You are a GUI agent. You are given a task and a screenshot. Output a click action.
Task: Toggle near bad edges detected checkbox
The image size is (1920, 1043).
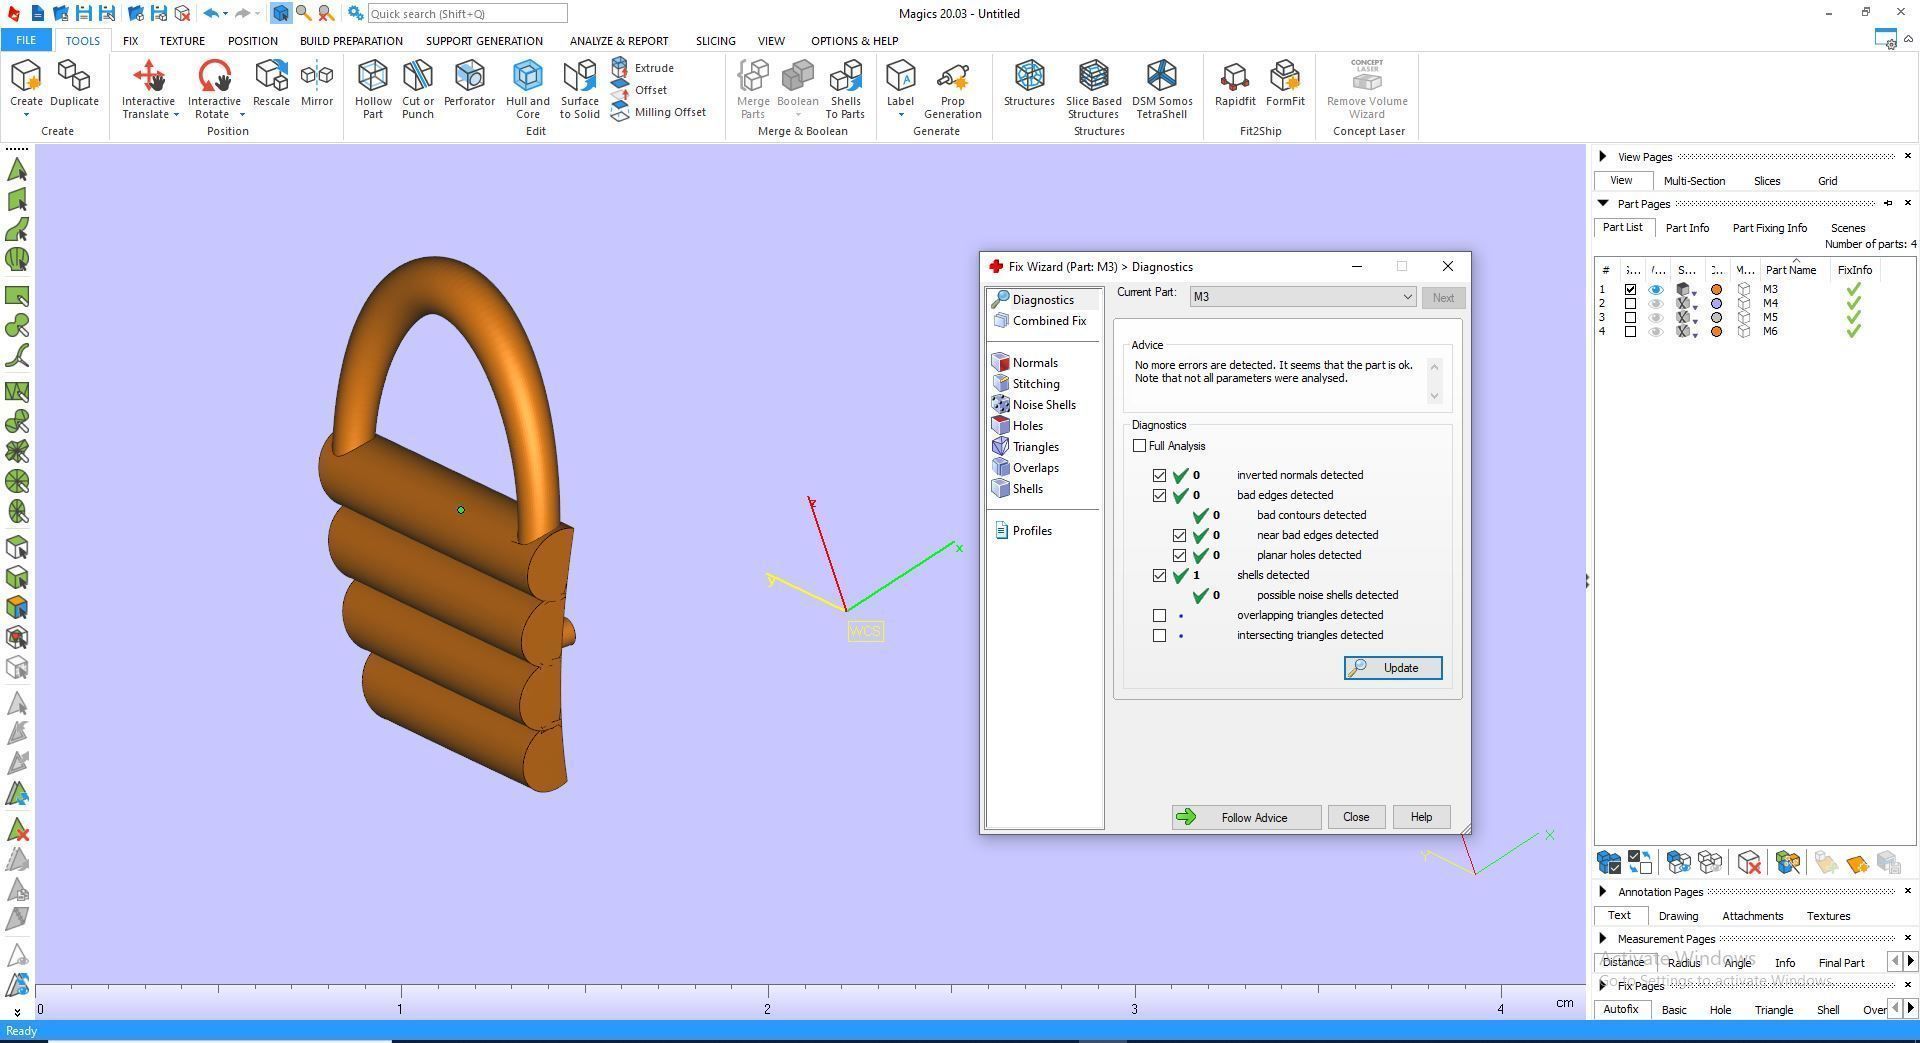point(1179,535)
